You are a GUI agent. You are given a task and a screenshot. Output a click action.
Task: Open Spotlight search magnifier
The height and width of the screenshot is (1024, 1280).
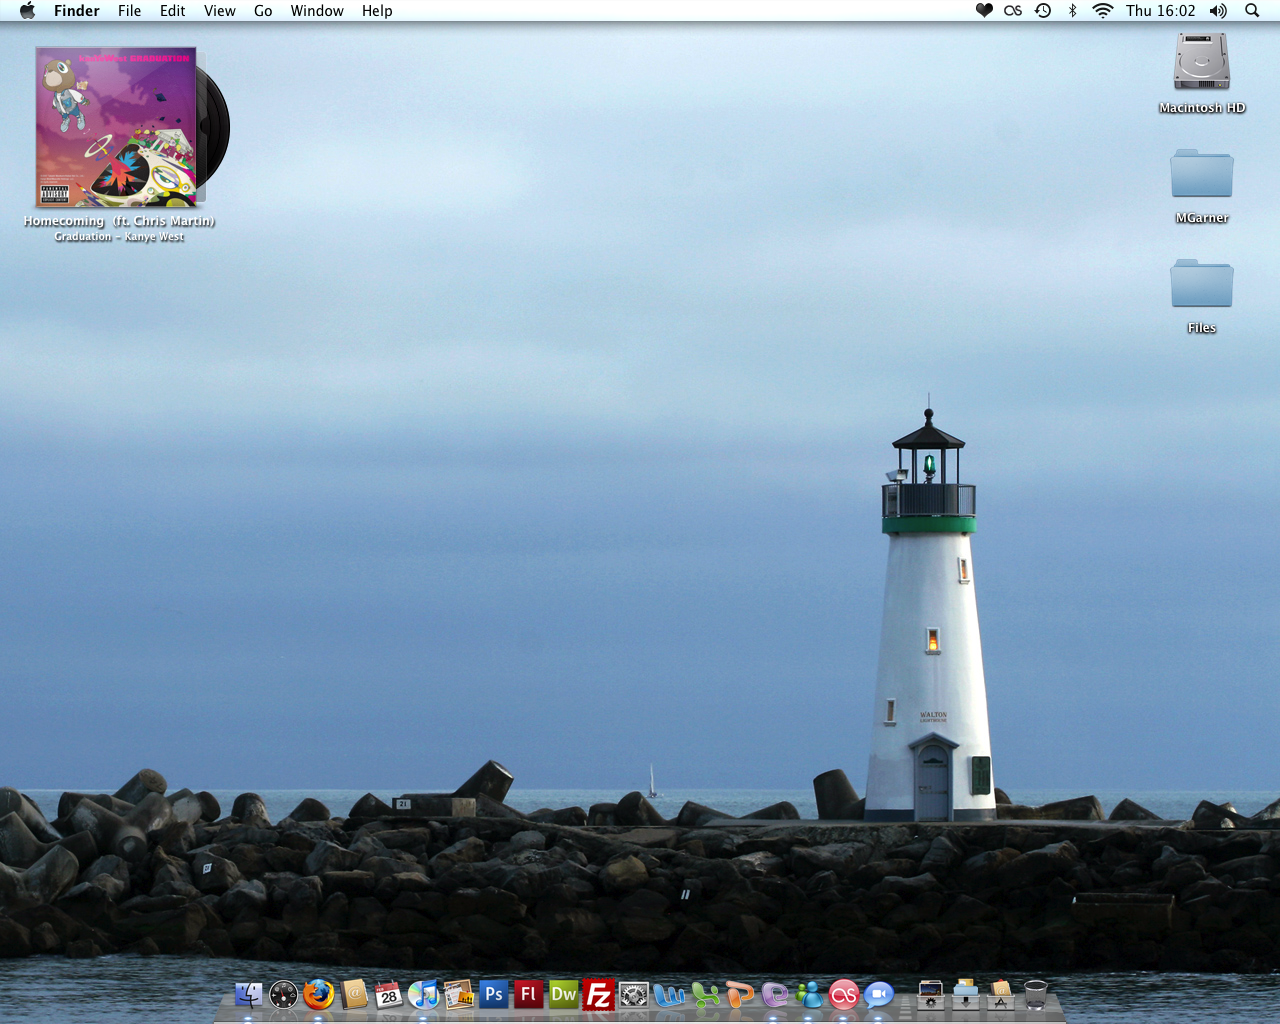[1252, 11]
